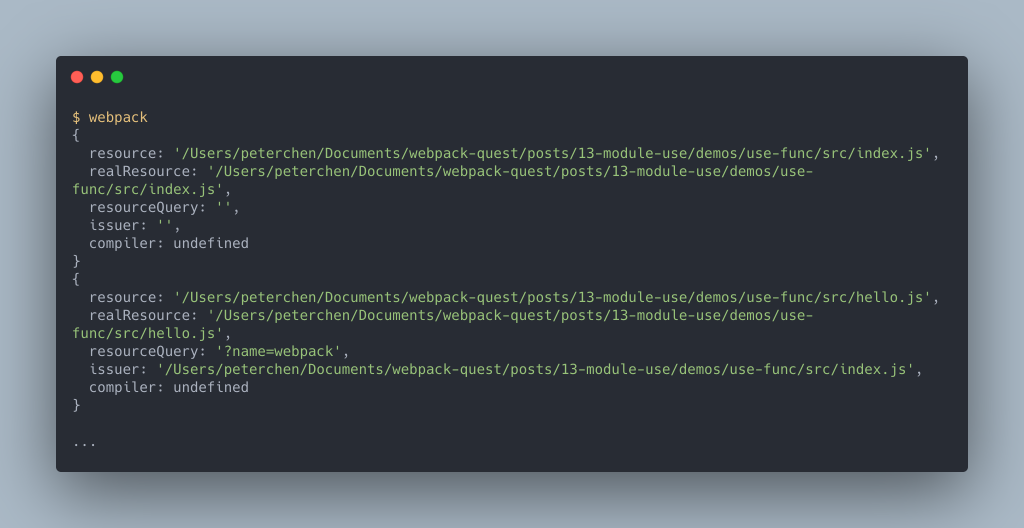Screen dimensions: 1024x528
Task: Click the second compiler undefined value
Action: [x=211, y=388]
